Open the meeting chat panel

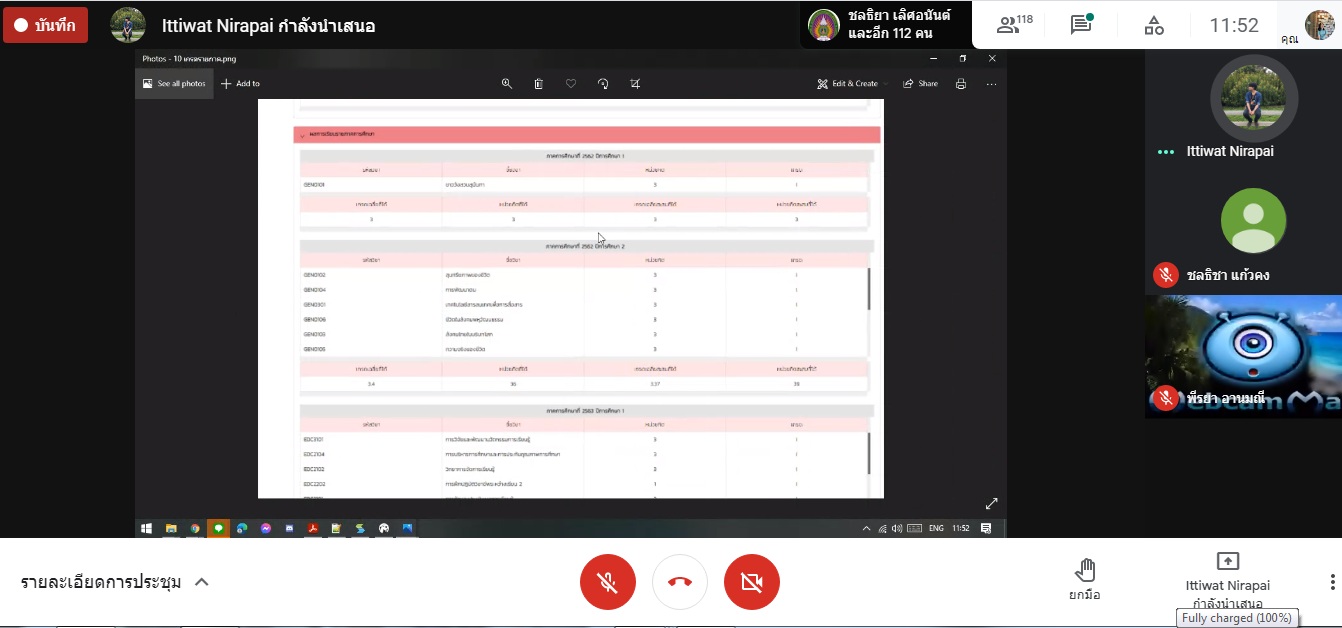point(1081,25)
